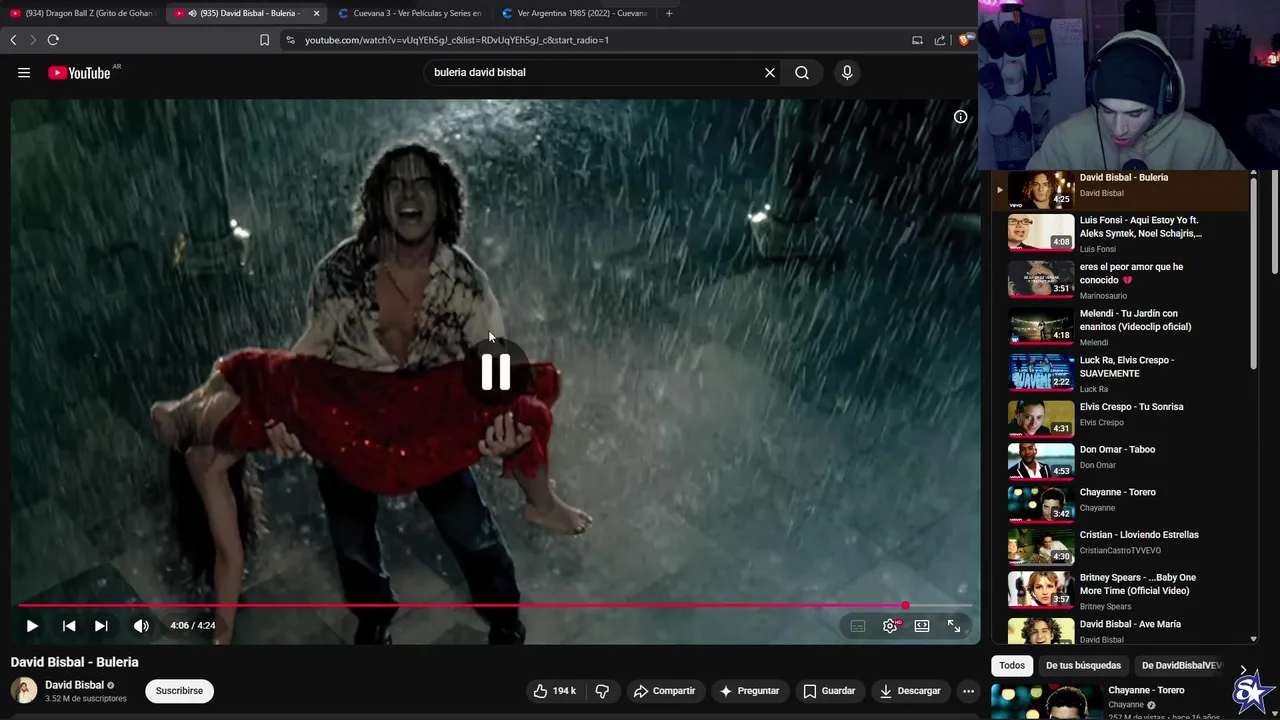Click the large pause overlay on video
Image resolution: width=1280 pixels, height=720 pixels.
tap(496, 372)
